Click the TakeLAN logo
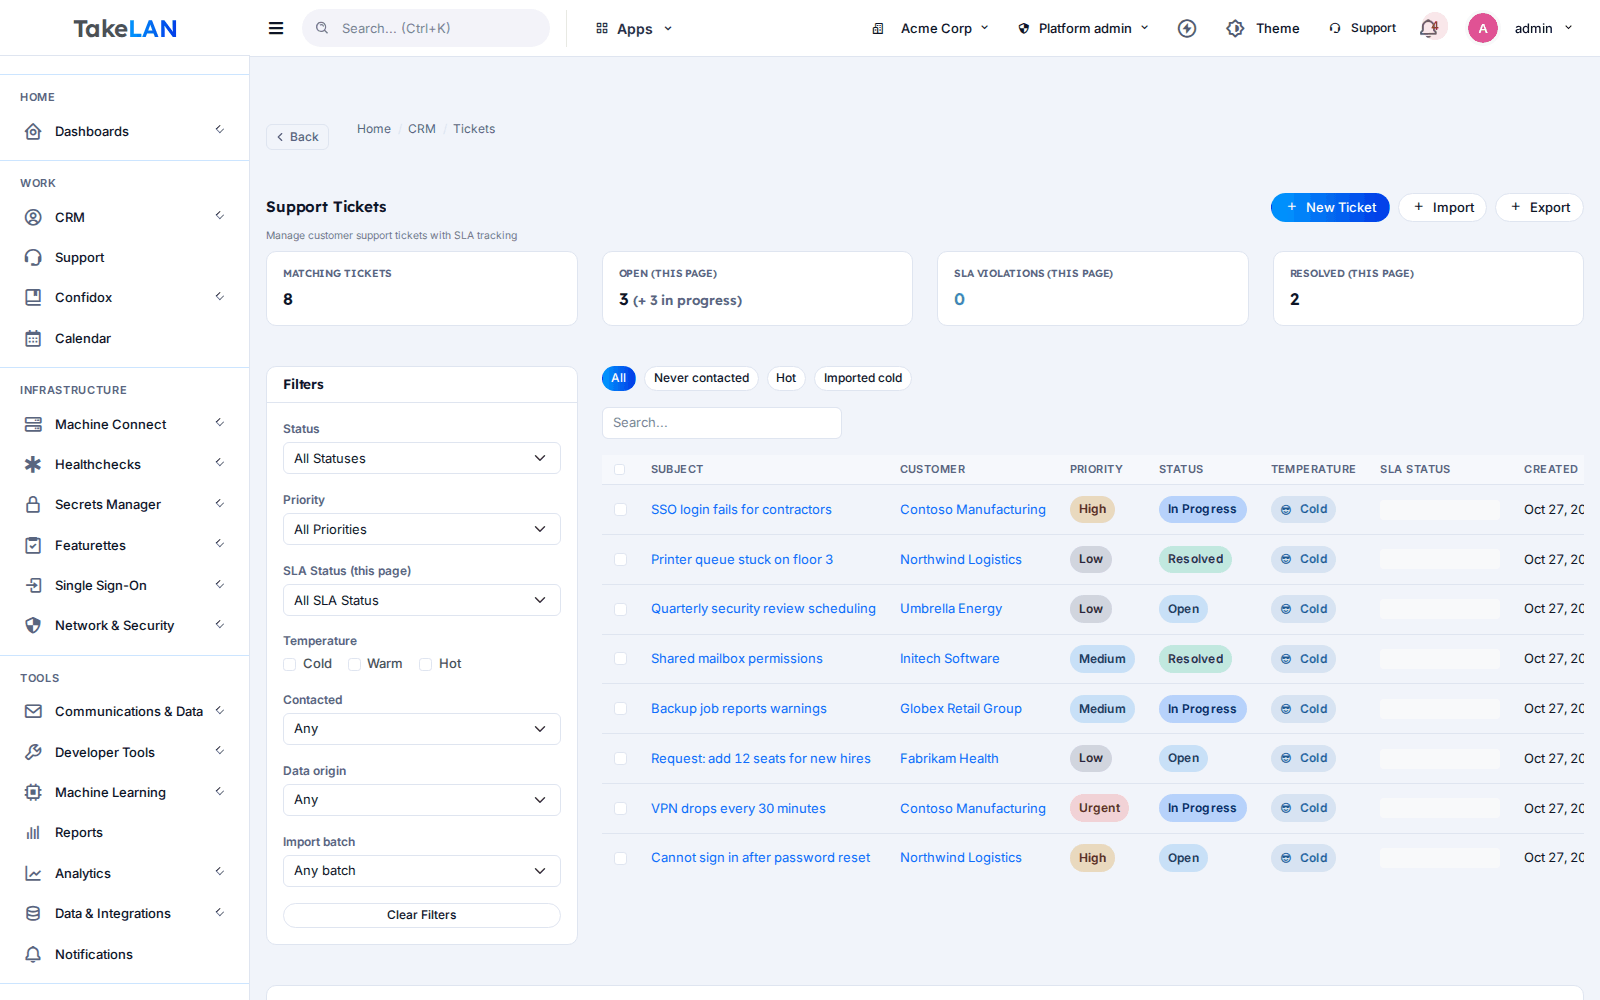The image size is (1600, 1000). (125, 28)
